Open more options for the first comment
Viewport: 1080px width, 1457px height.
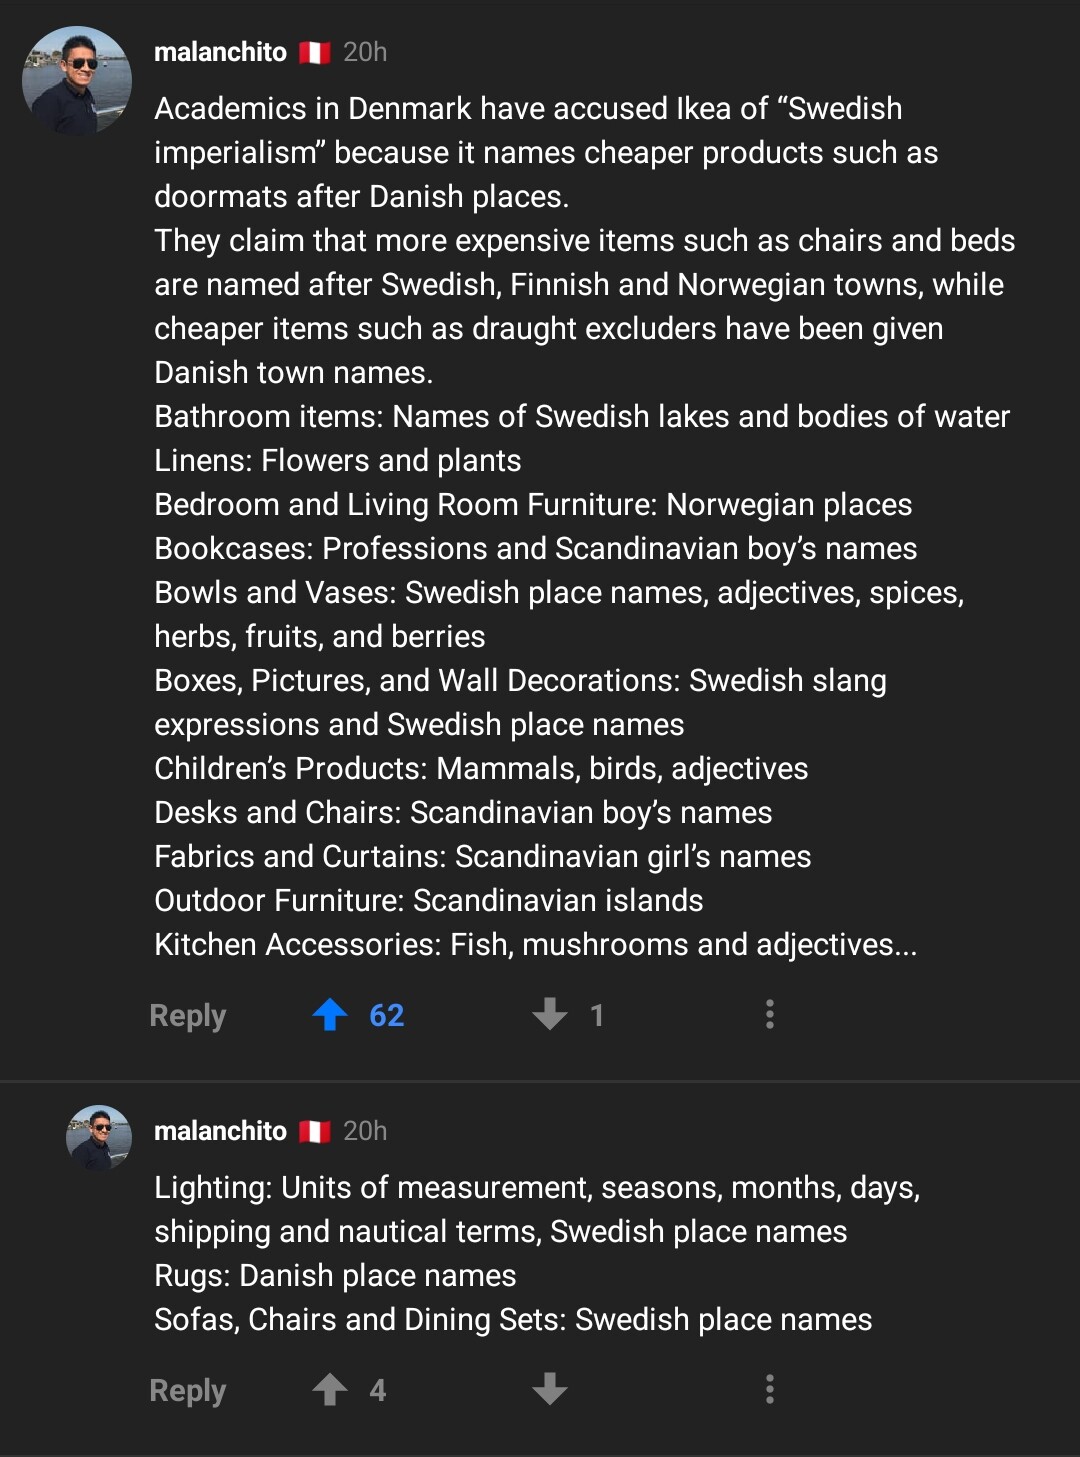coord(769,1015)
